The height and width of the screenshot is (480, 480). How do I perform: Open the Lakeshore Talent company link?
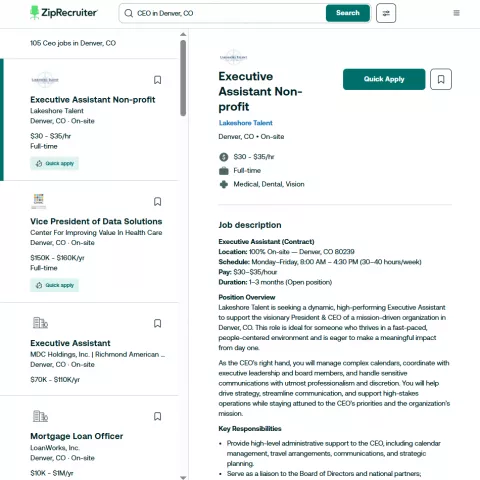pos(246,123)
